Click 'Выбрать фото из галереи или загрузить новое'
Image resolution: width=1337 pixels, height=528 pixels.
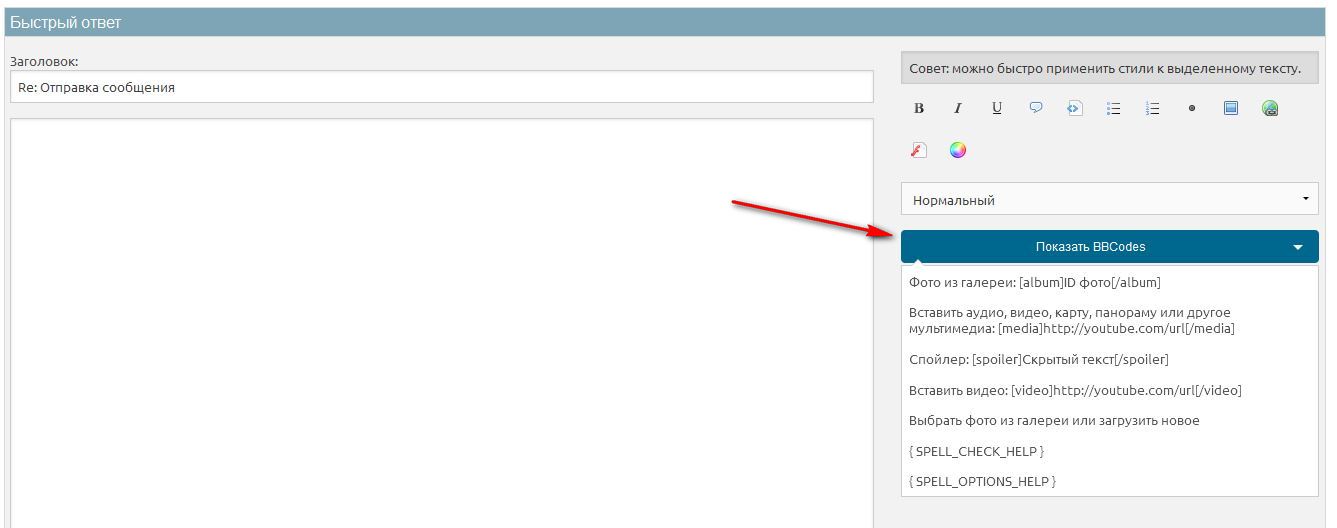(x=1054, y=421)
